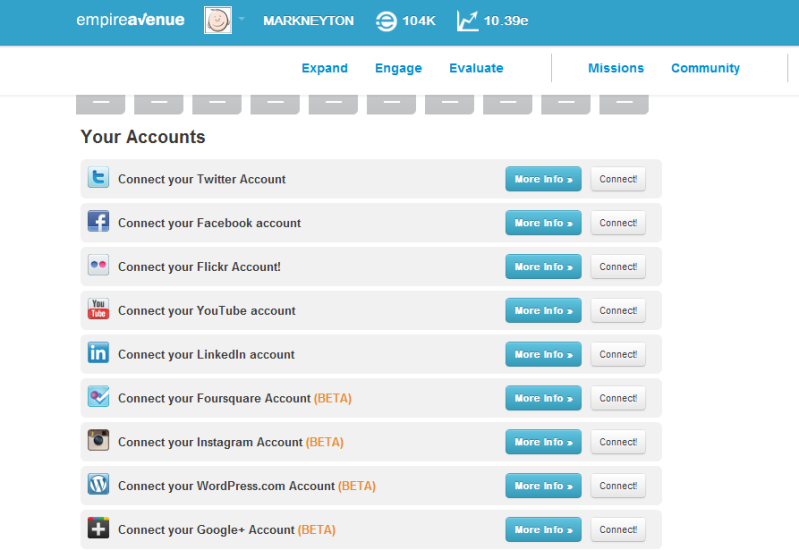Click the share price chart icon

(467, 21)
